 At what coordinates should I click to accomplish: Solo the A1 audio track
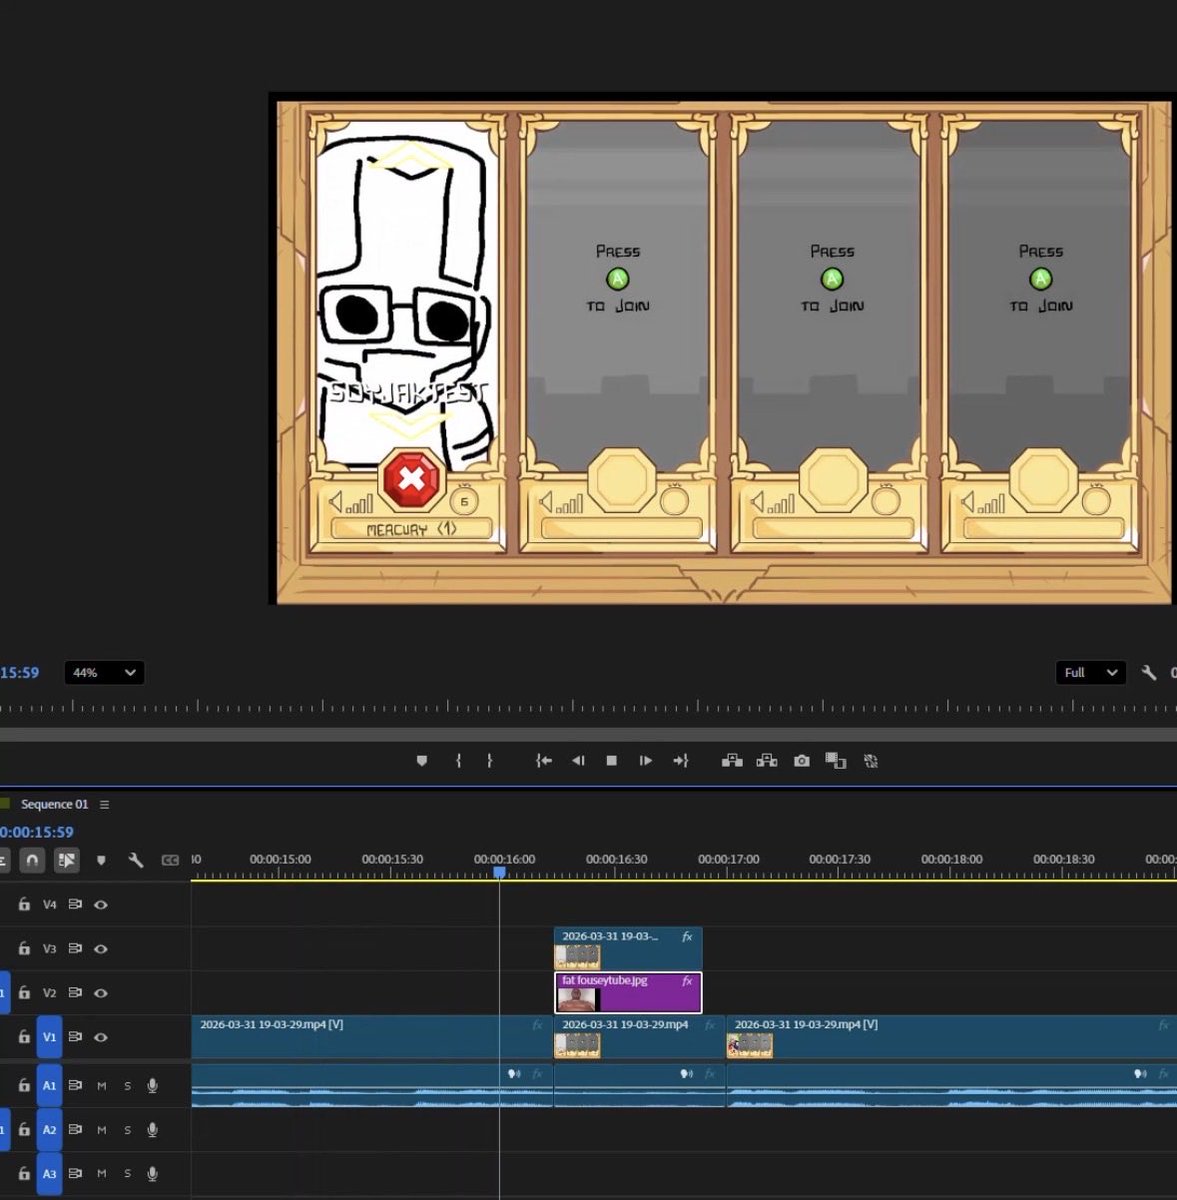127,1085
